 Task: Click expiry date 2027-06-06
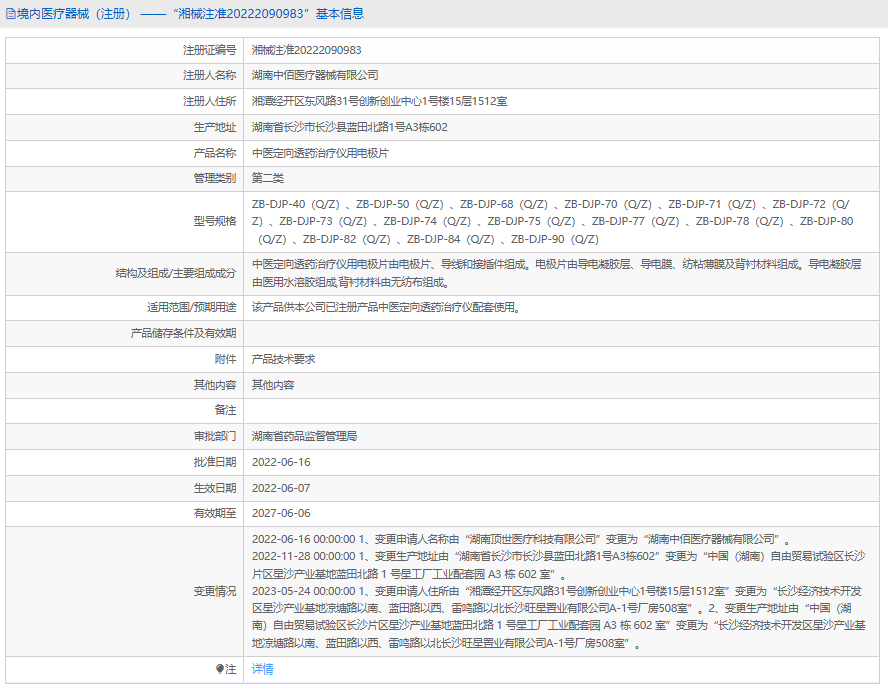(x=281, y=513)
